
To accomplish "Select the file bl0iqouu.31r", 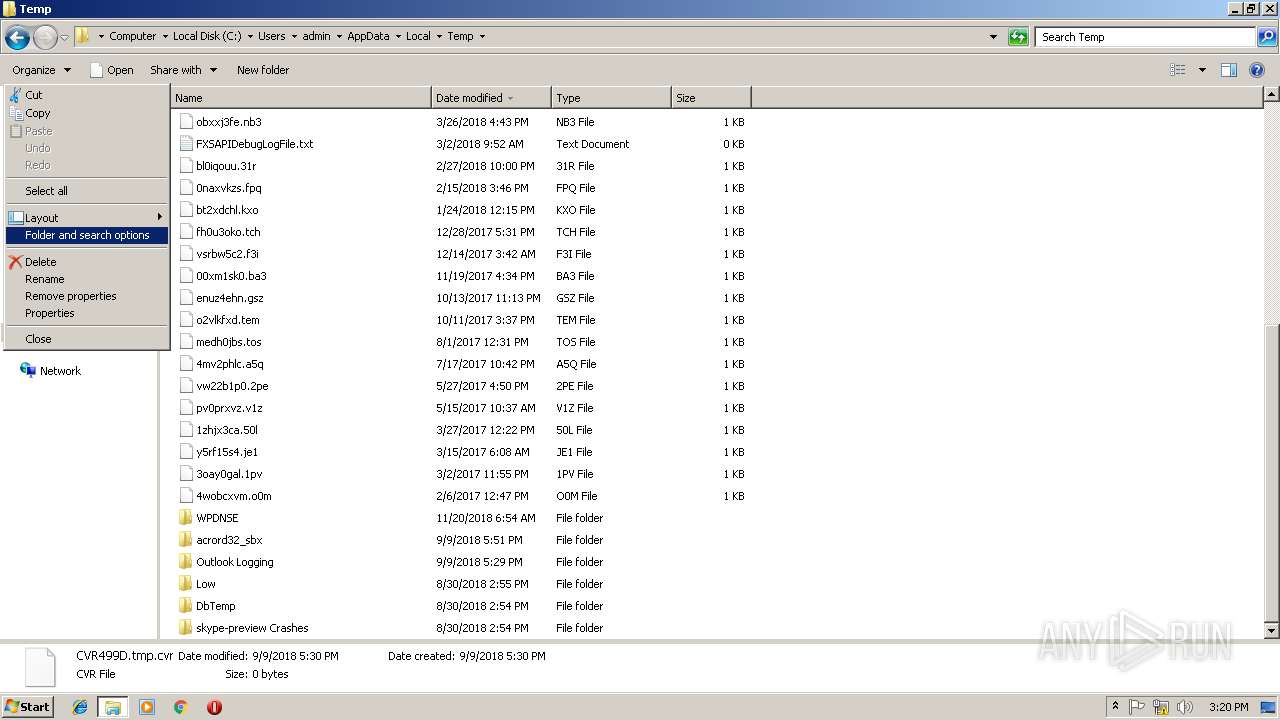I will point(226,166).
